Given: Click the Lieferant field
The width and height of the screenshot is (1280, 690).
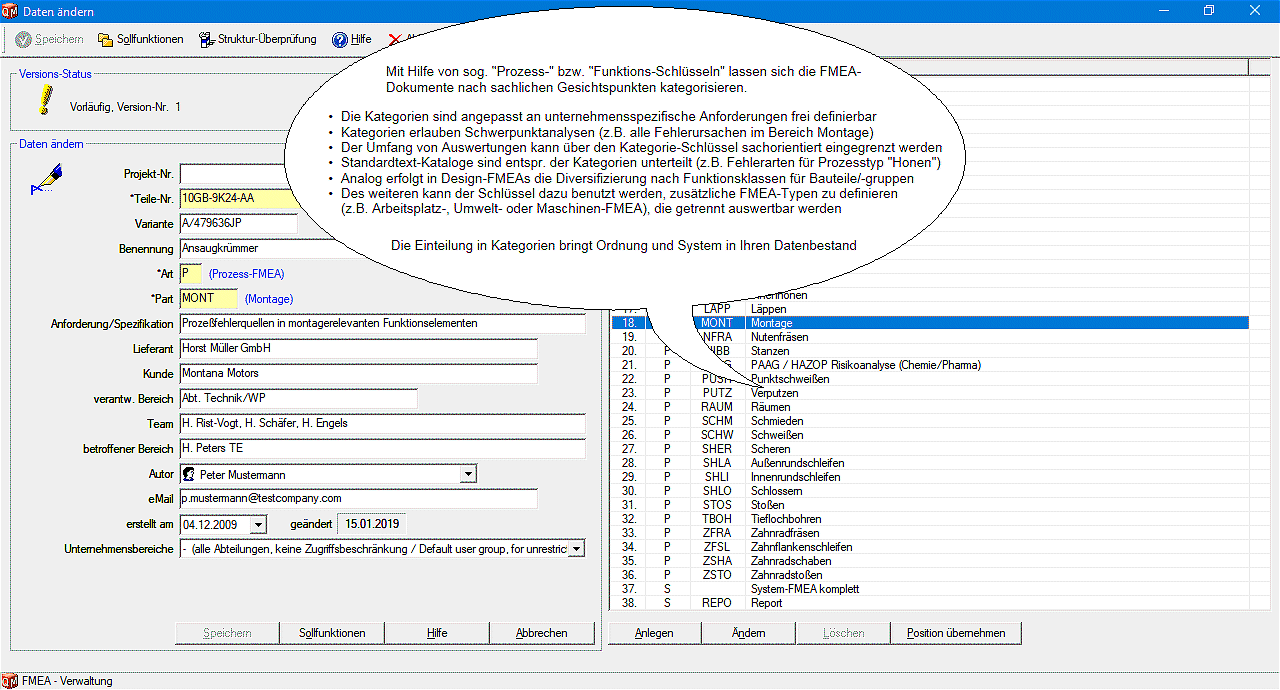Looking at the screenshot, I should [x=358, y=349].
